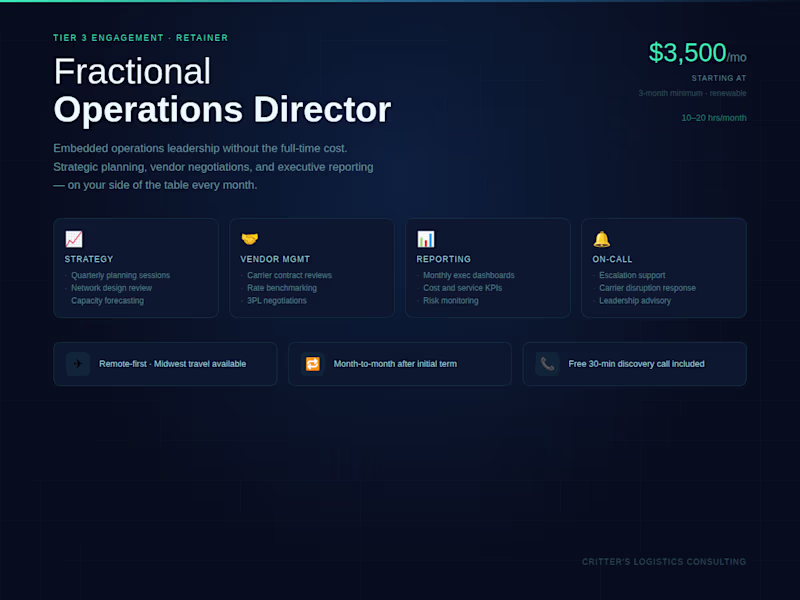Viewport: 800px width, 600px height.
Task: Click 'Rate benchmarking' item
Action: point(282,288)
